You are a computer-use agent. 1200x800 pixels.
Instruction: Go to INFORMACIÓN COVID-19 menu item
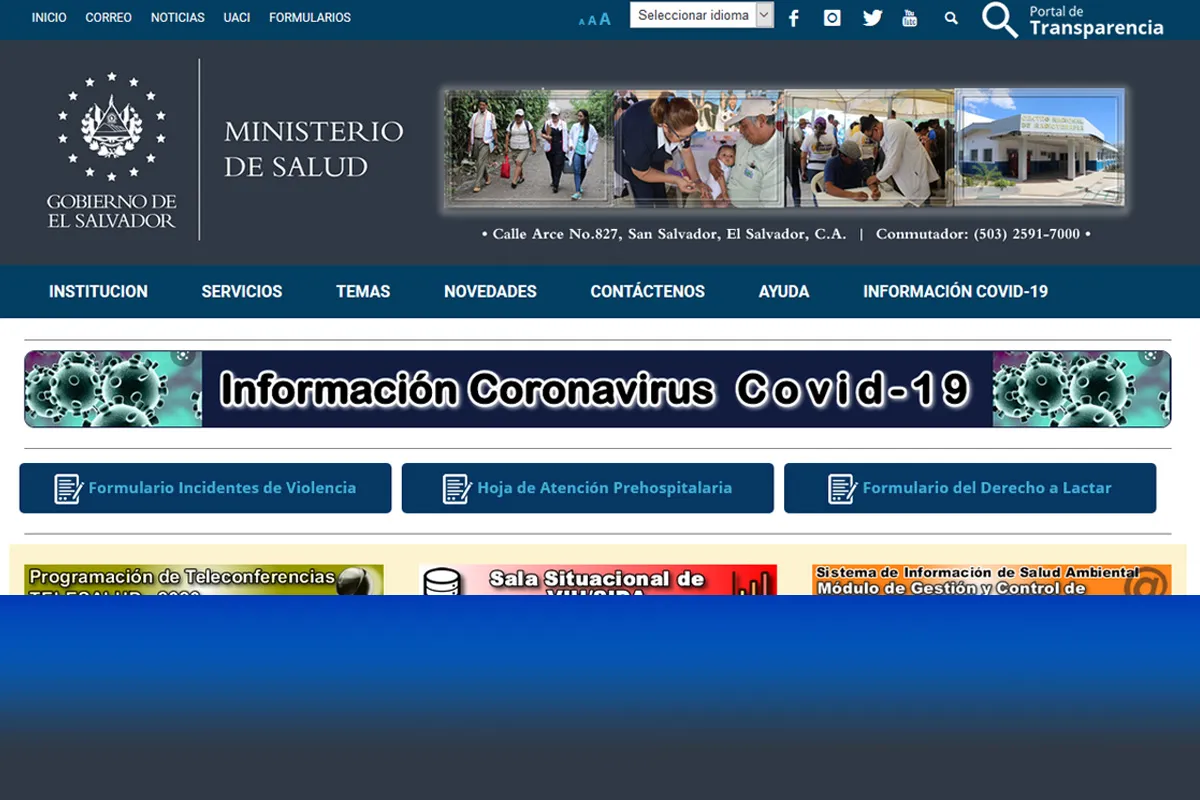[x=955, y=291]
